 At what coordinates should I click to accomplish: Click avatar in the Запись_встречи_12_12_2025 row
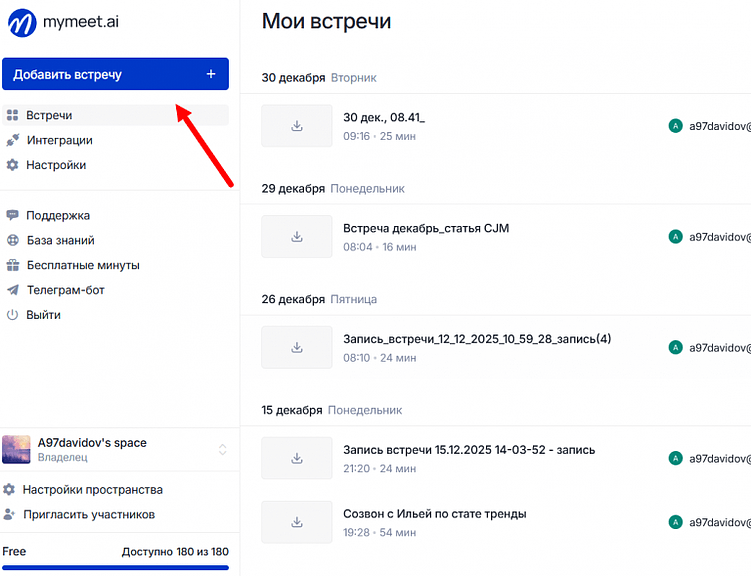pyautogui.click(x=675, y=347)
